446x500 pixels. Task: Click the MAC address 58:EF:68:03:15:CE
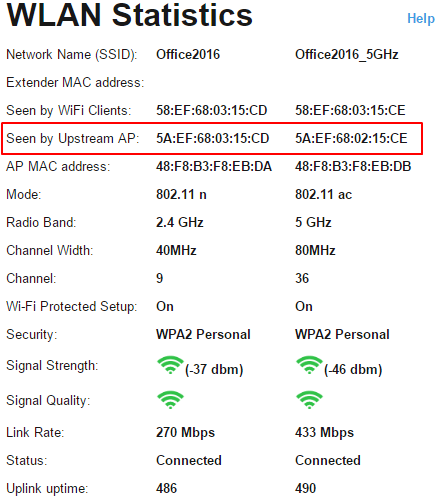pos(350,110)
